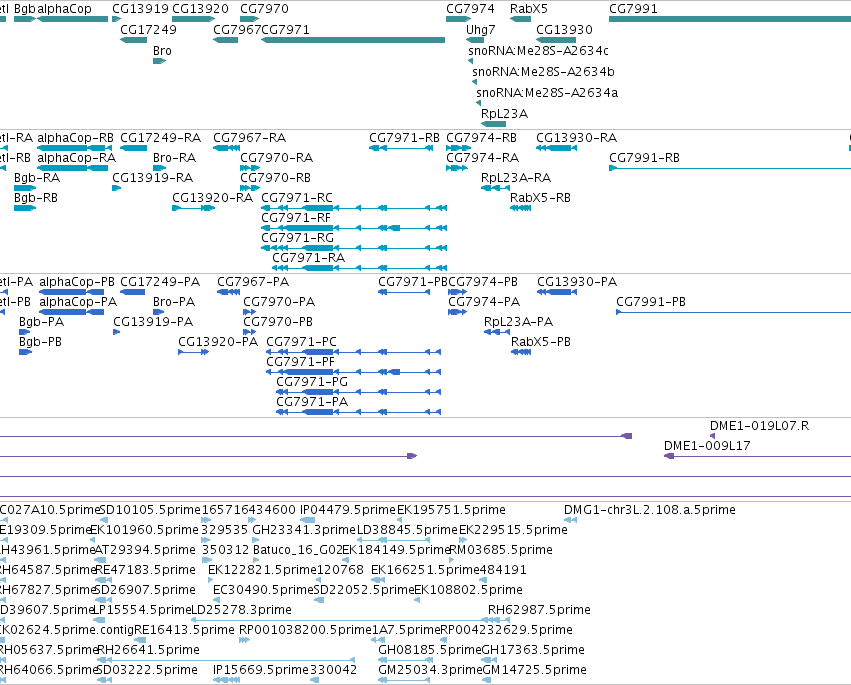The image size is (851, 685).
Task: Click the CG7970 gene label
Action: tap(264, 9)
